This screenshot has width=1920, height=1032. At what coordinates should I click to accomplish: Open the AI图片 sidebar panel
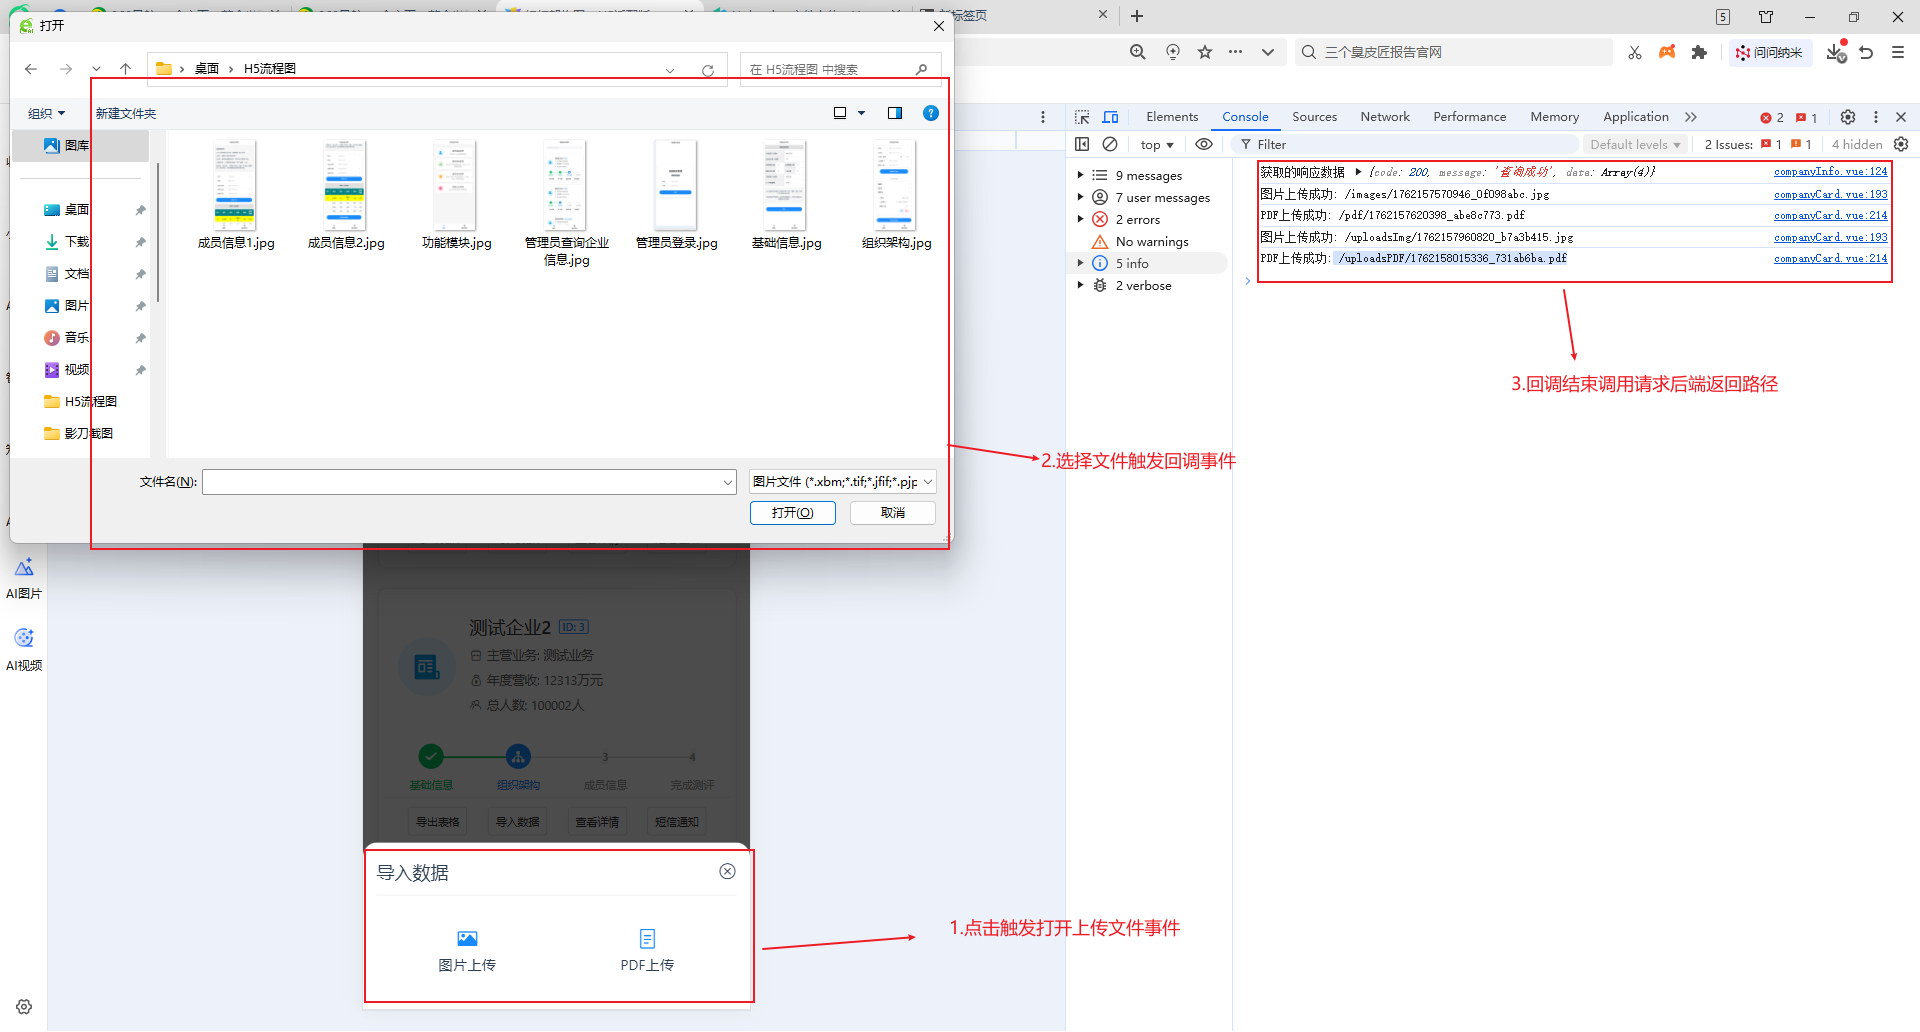(x=24, y=577)
